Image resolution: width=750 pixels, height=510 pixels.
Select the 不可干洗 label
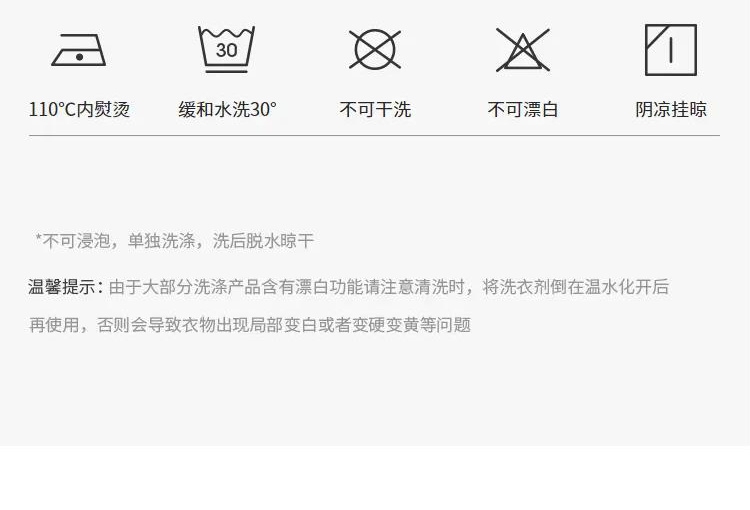(x=375, y=110)
